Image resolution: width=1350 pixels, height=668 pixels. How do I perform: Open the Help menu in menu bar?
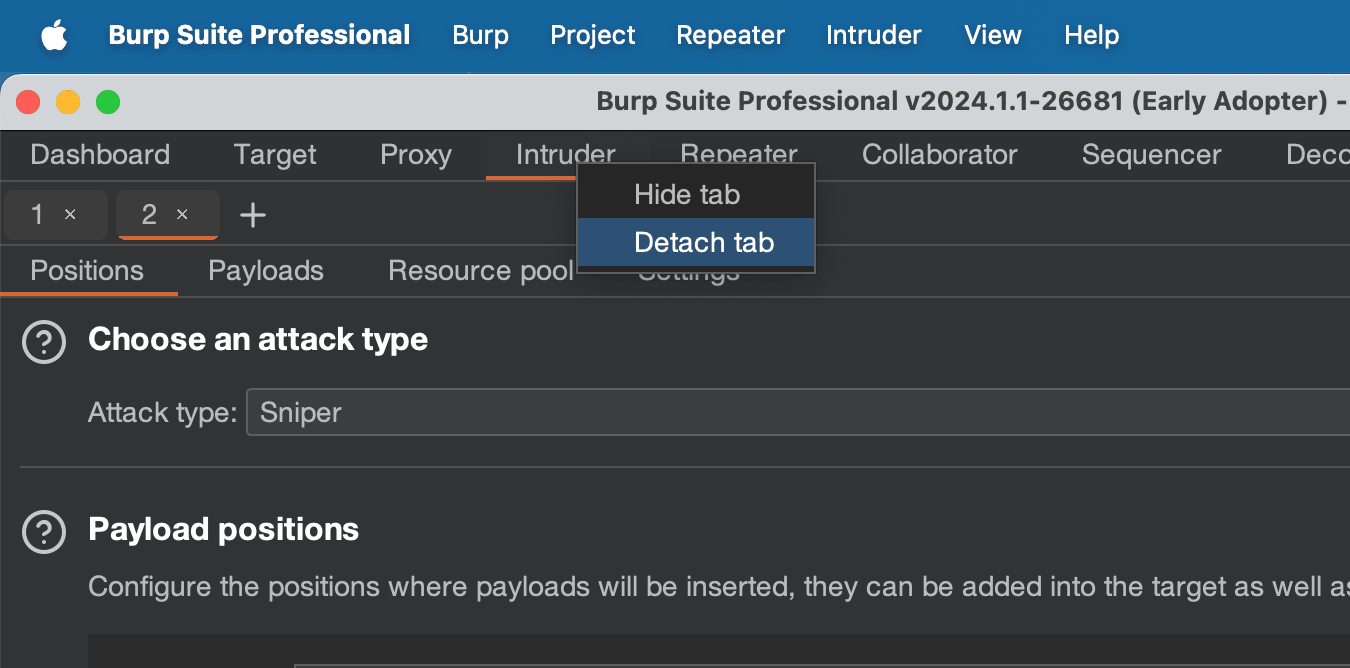point(1091,35)
